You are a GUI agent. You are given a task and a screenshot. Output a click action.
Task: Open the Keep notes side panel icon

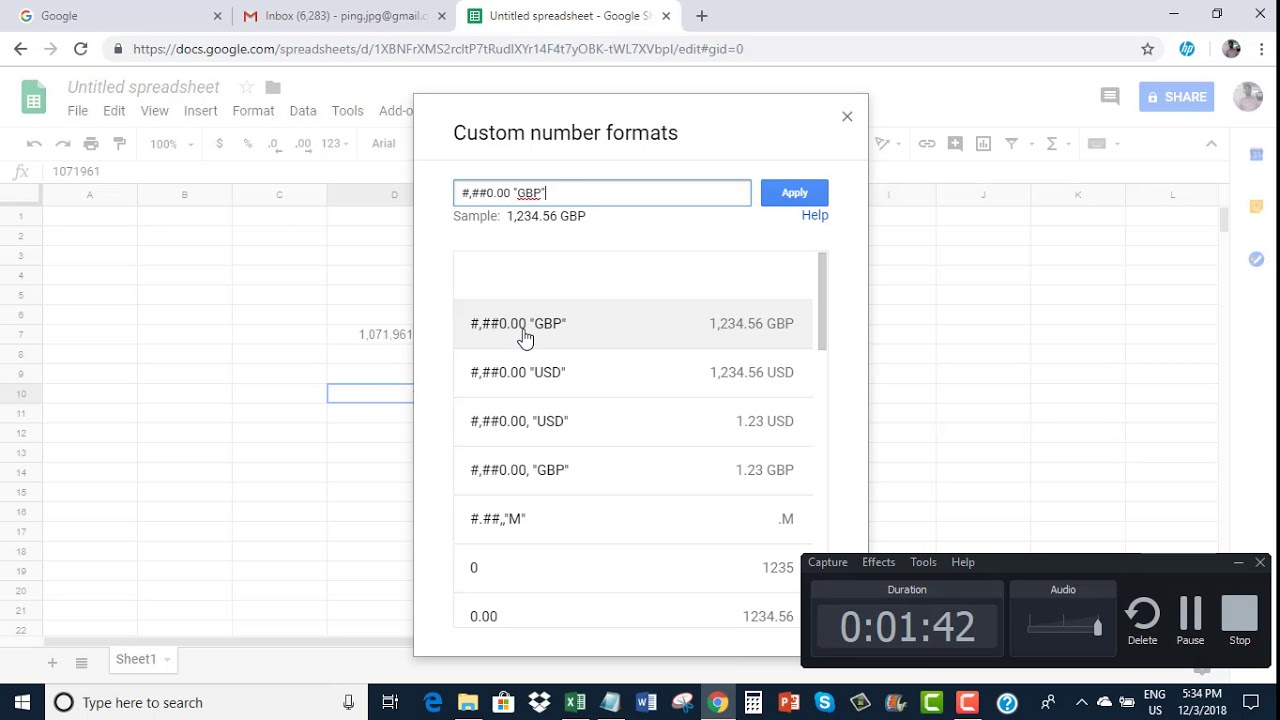click(1256, 207)
